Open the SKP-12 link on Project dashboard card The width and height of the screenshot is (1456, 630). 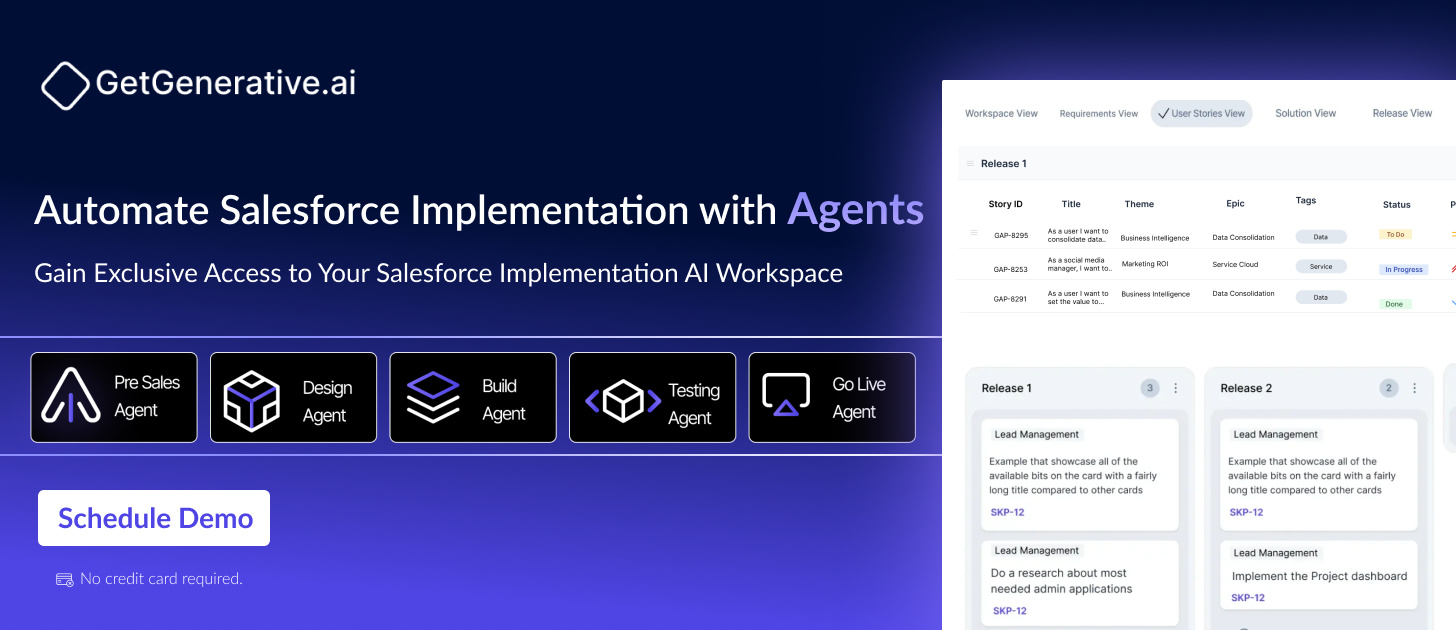point(1247,598)
